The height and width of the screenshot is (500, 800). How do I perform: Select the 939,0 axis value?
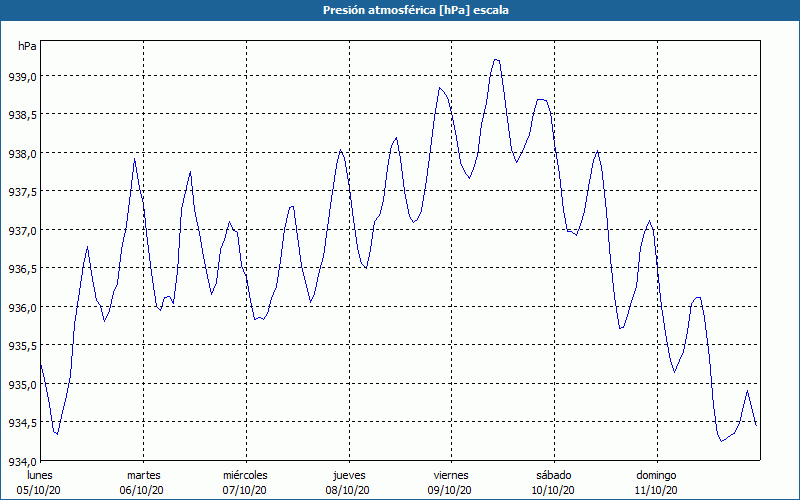[22, 77]
